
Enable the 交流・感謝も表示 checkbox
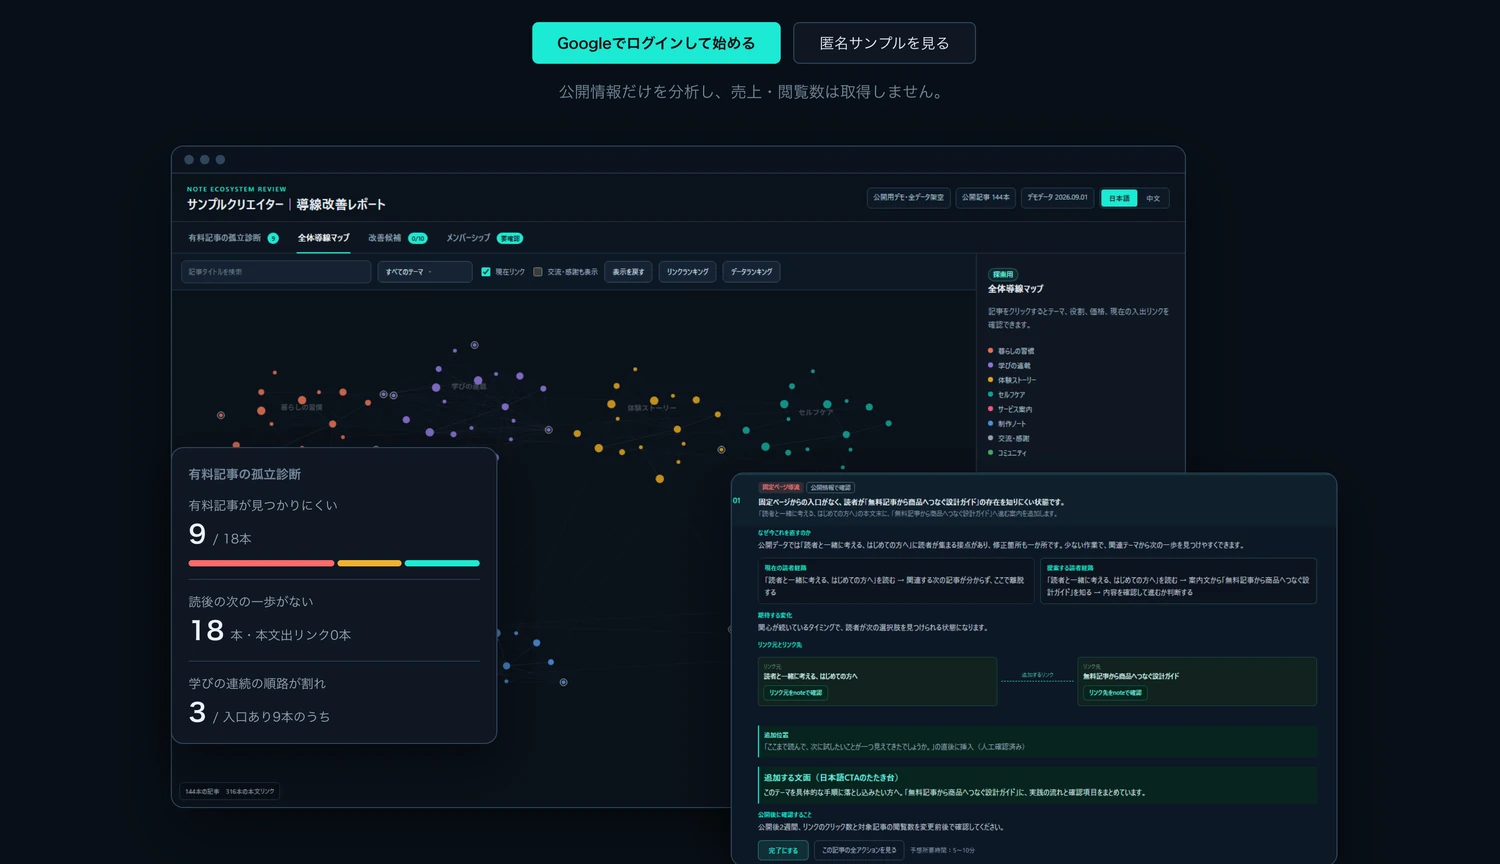[538, 272]
